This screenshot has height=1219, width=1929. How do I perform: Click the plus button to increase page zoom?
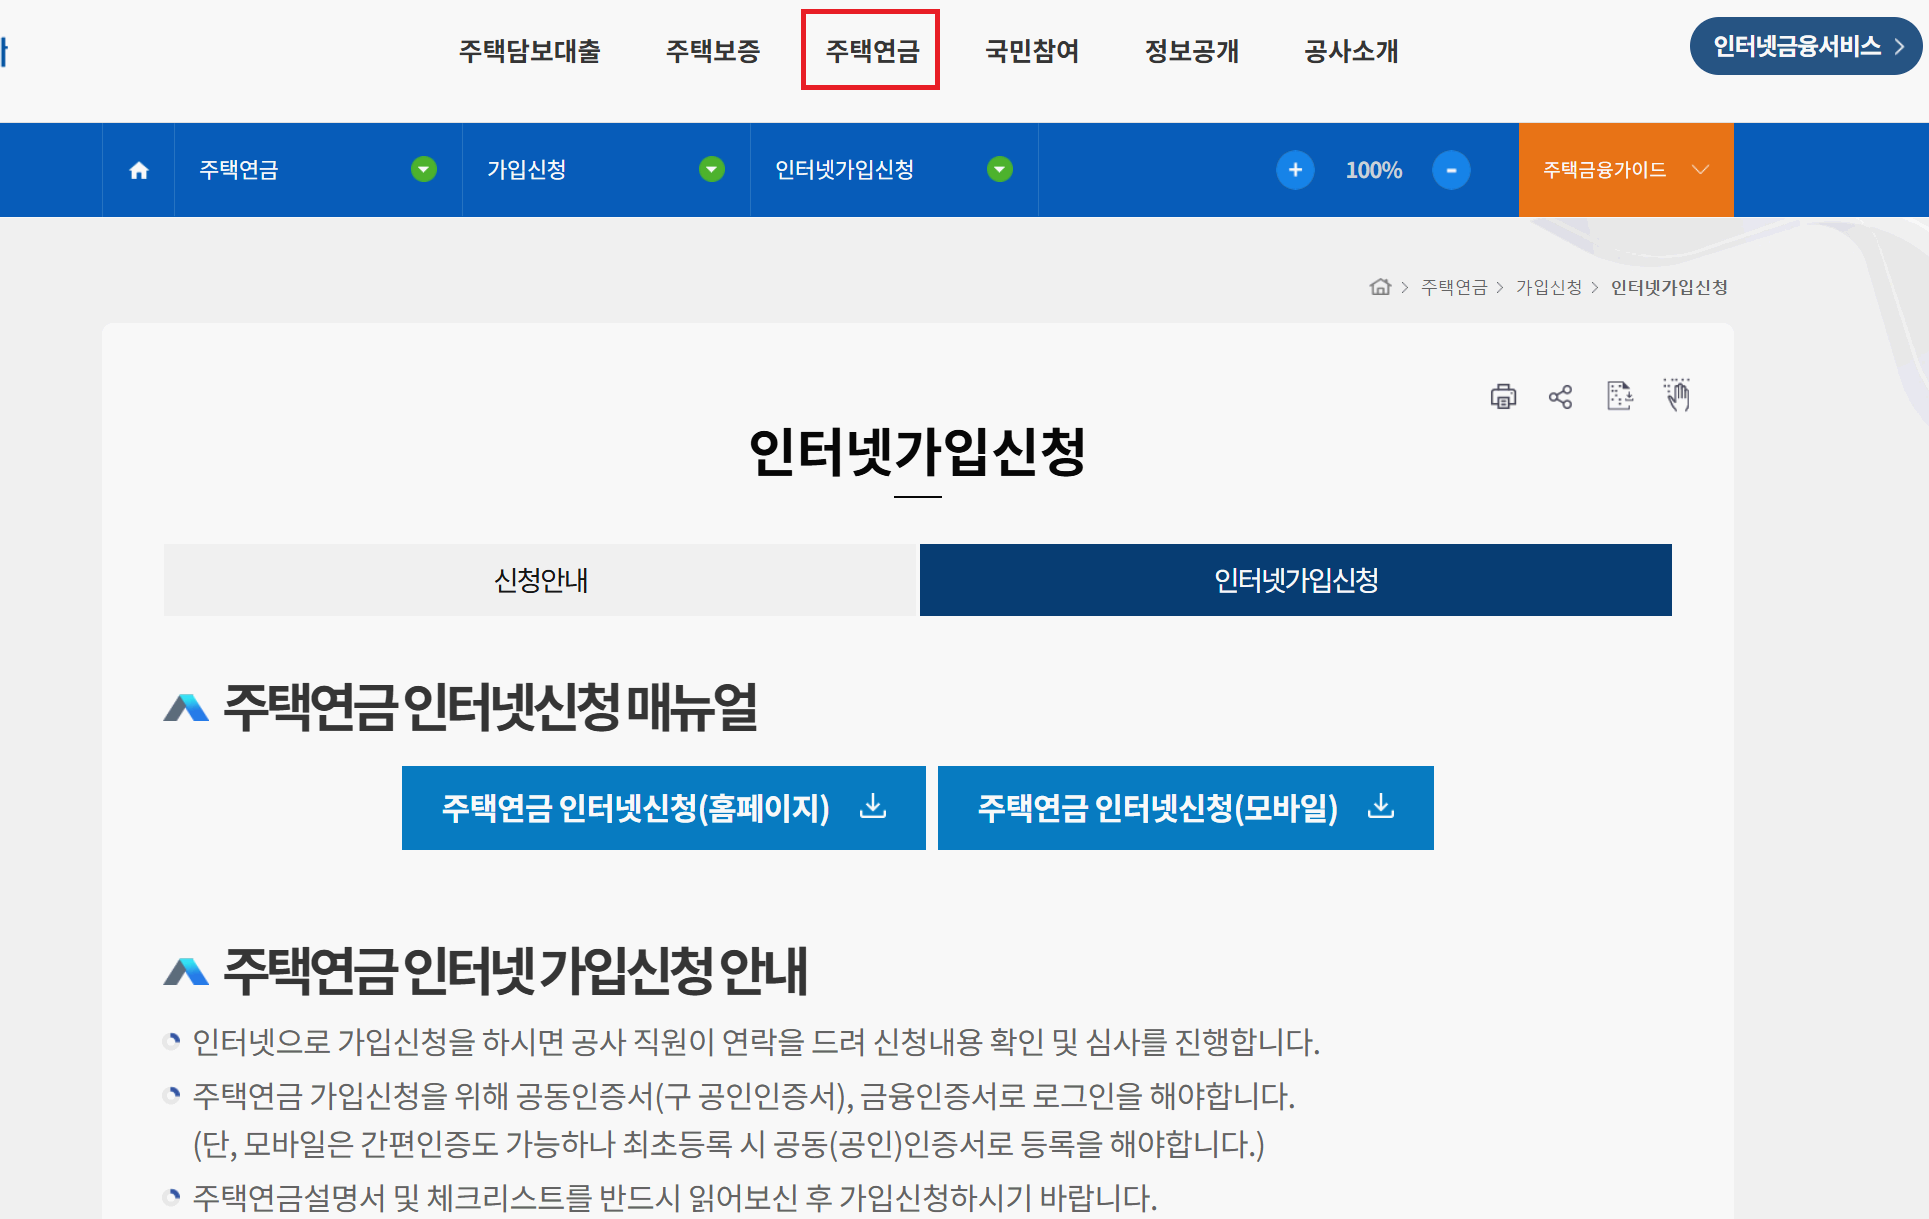pos(1295,170)
